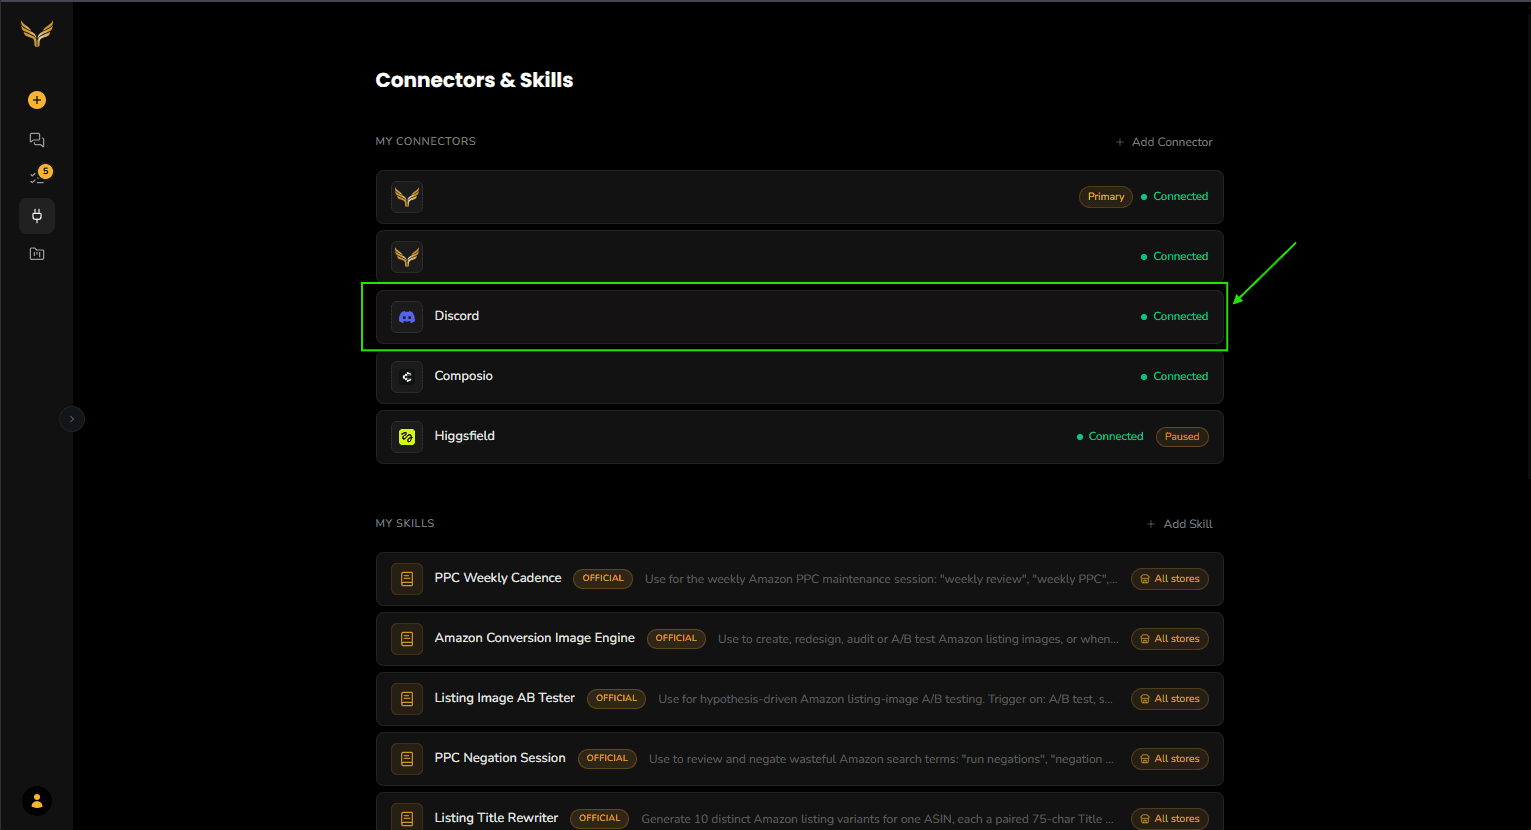Click Connected status in the Composio row
The width and height of the screenshot is (1531, 830).
tap(1175, 377)
